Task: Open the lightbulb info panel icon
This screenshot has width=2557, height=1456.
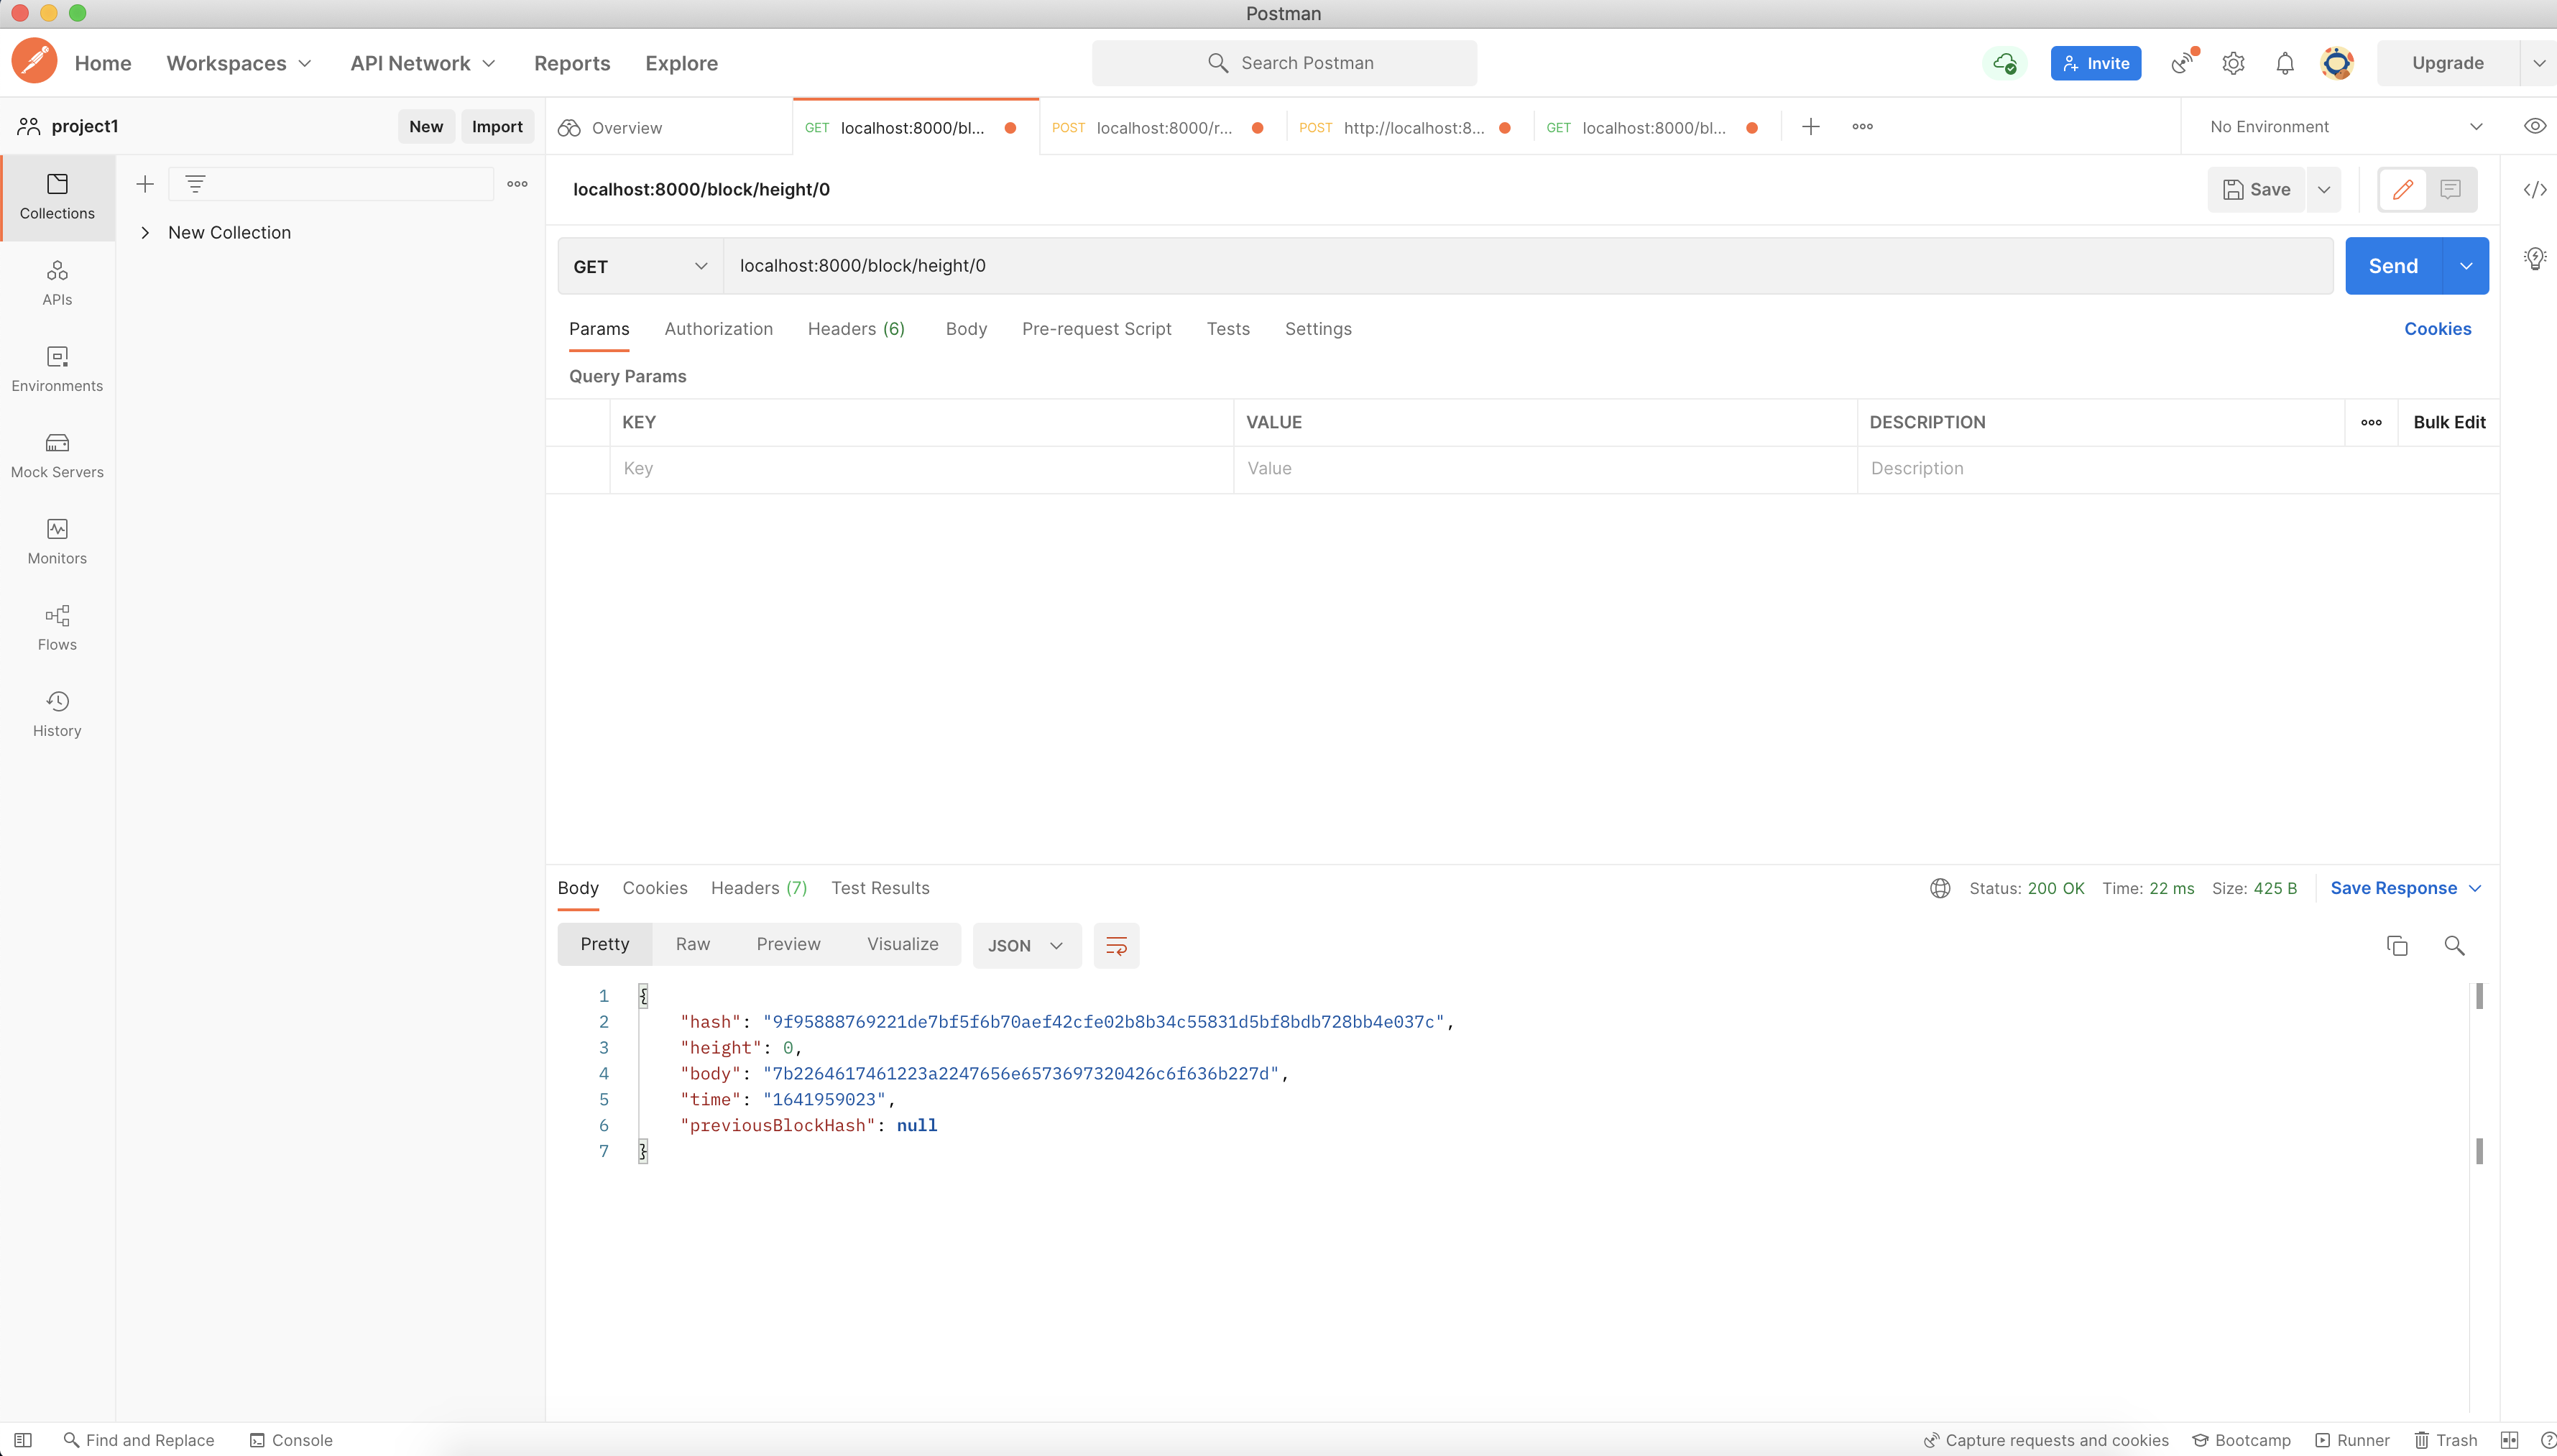Action: pos(2534,258)
